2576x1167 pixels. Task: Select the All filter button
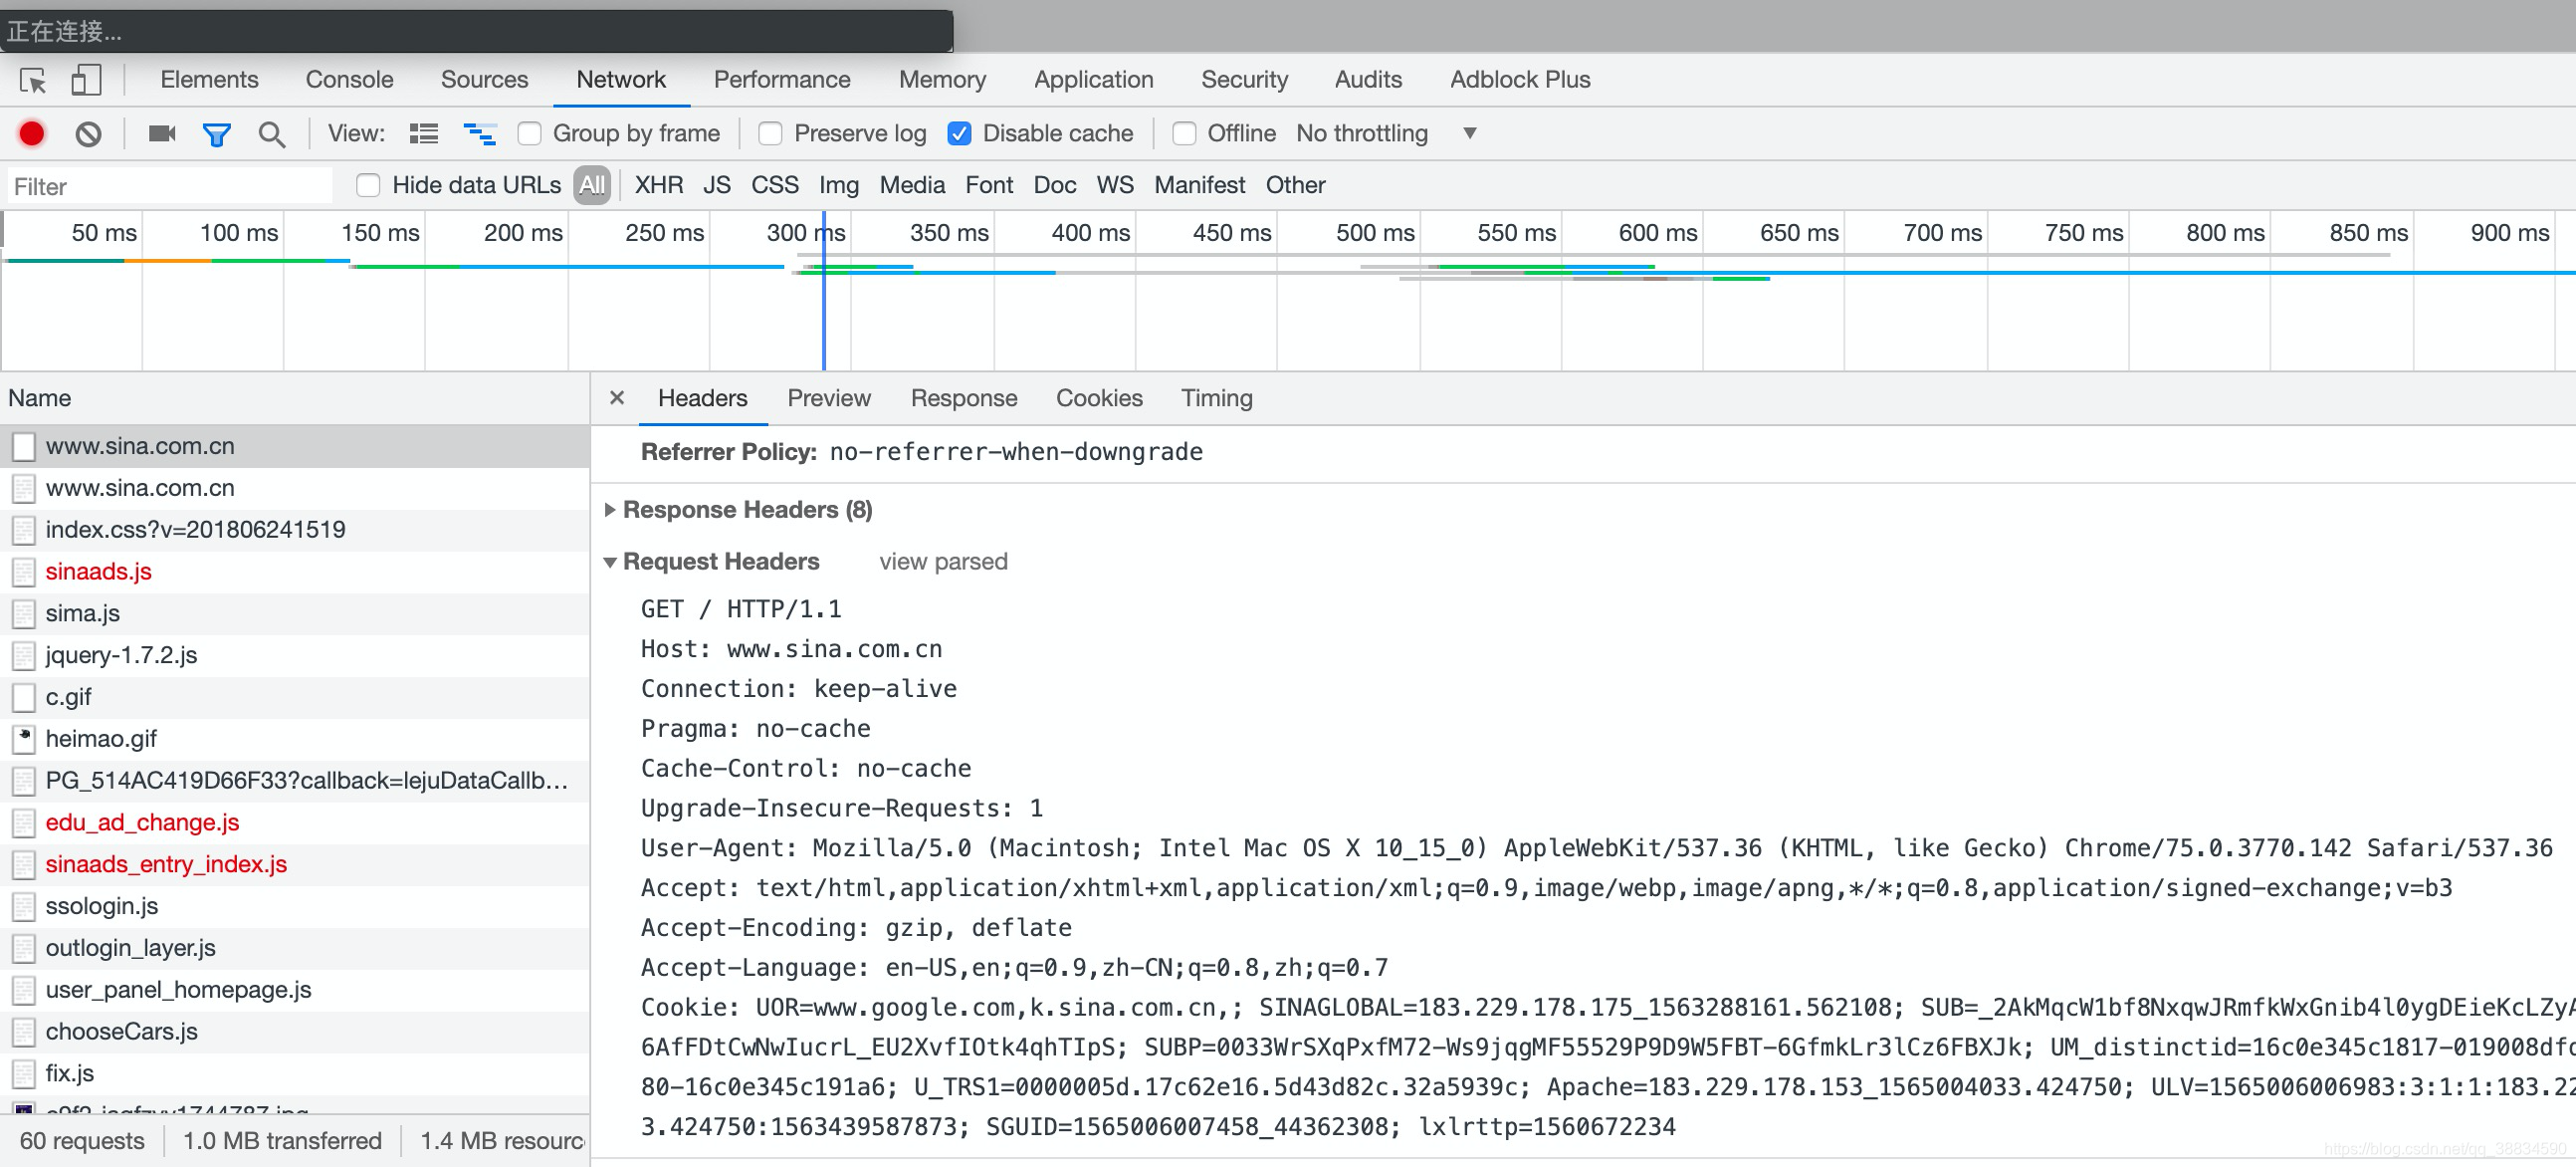(x=592, y=185)
